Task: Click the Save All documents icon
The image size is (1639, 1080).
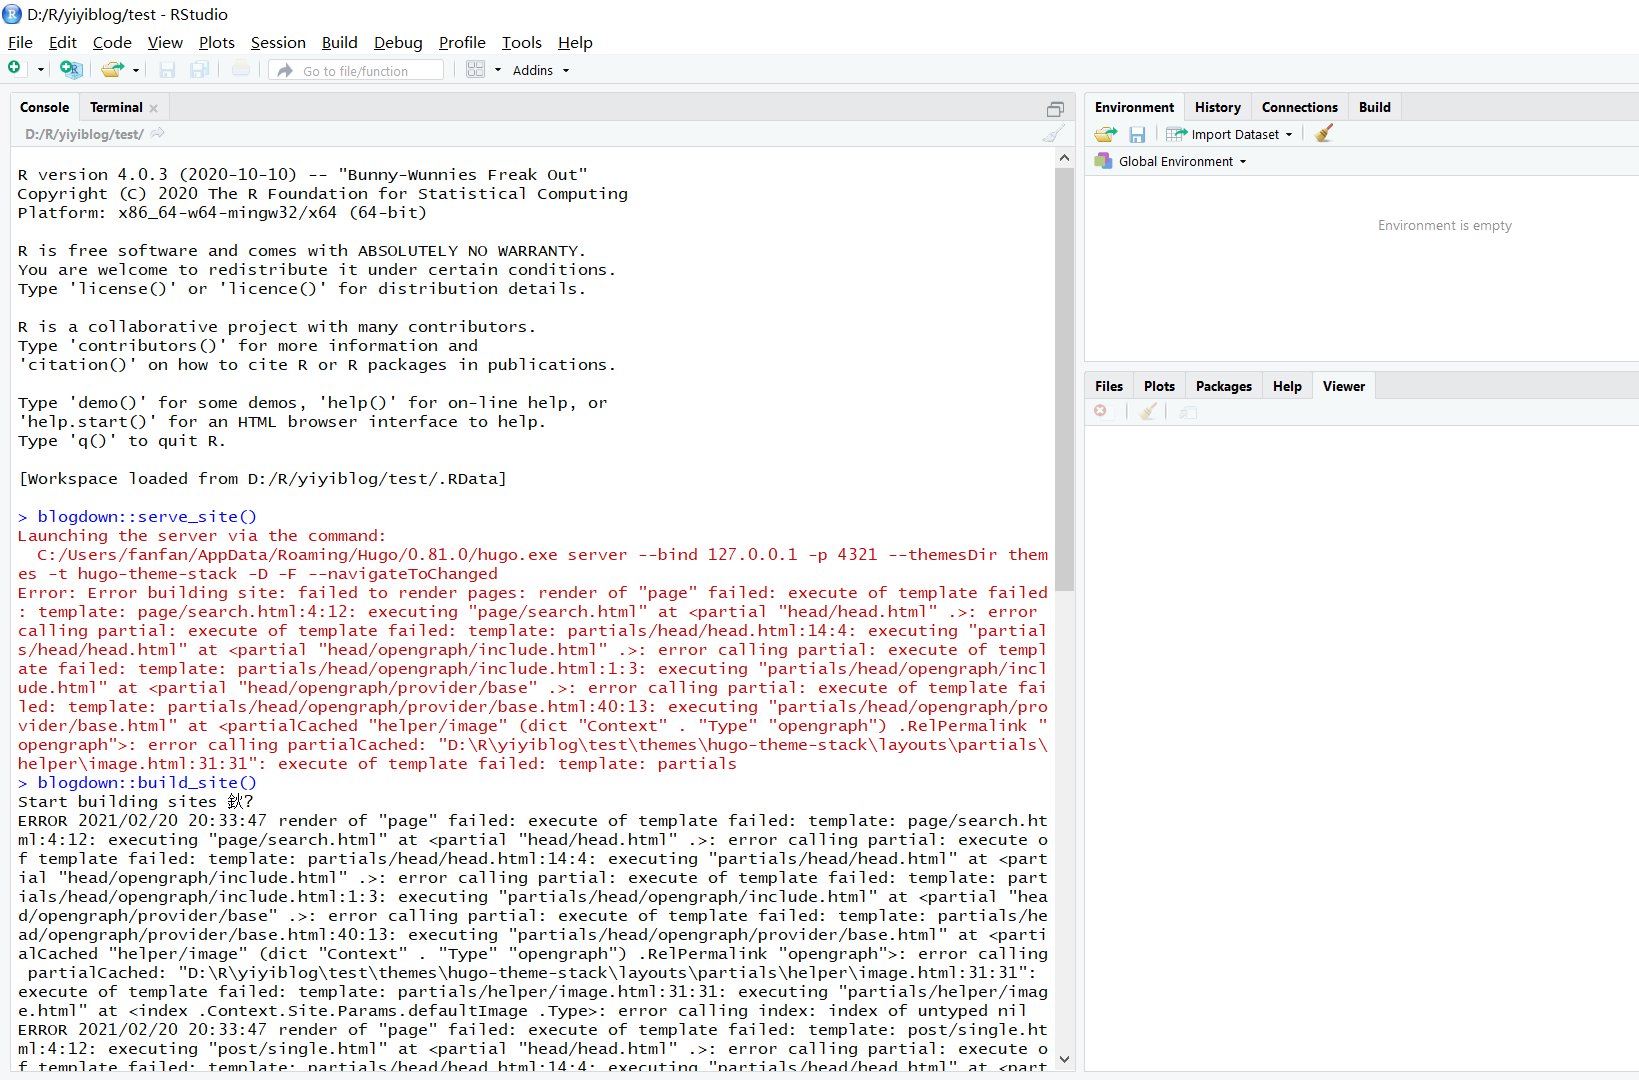Action: 200,69
